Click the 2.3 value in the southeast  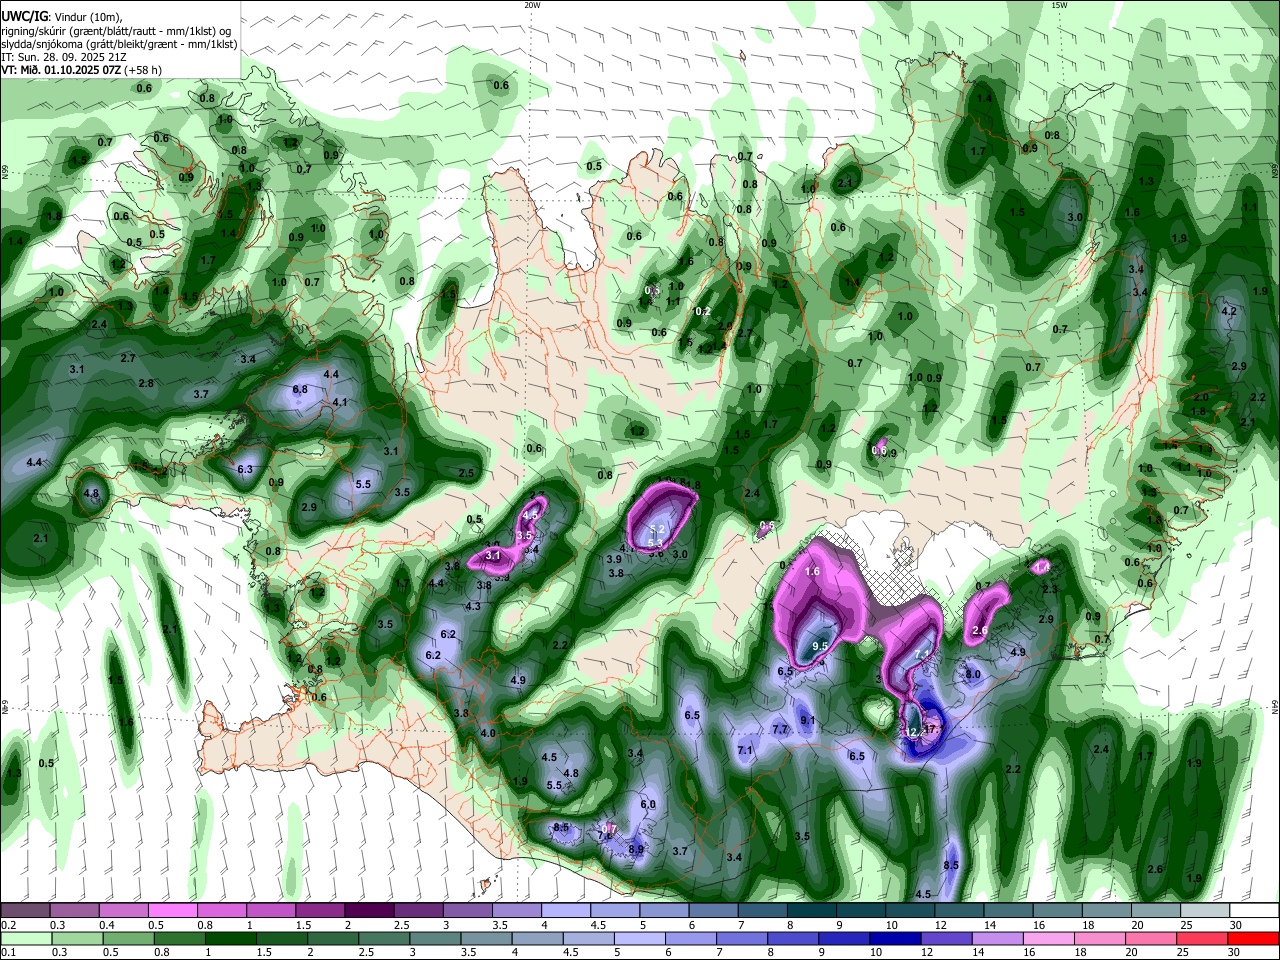[x=1050, y=589]
